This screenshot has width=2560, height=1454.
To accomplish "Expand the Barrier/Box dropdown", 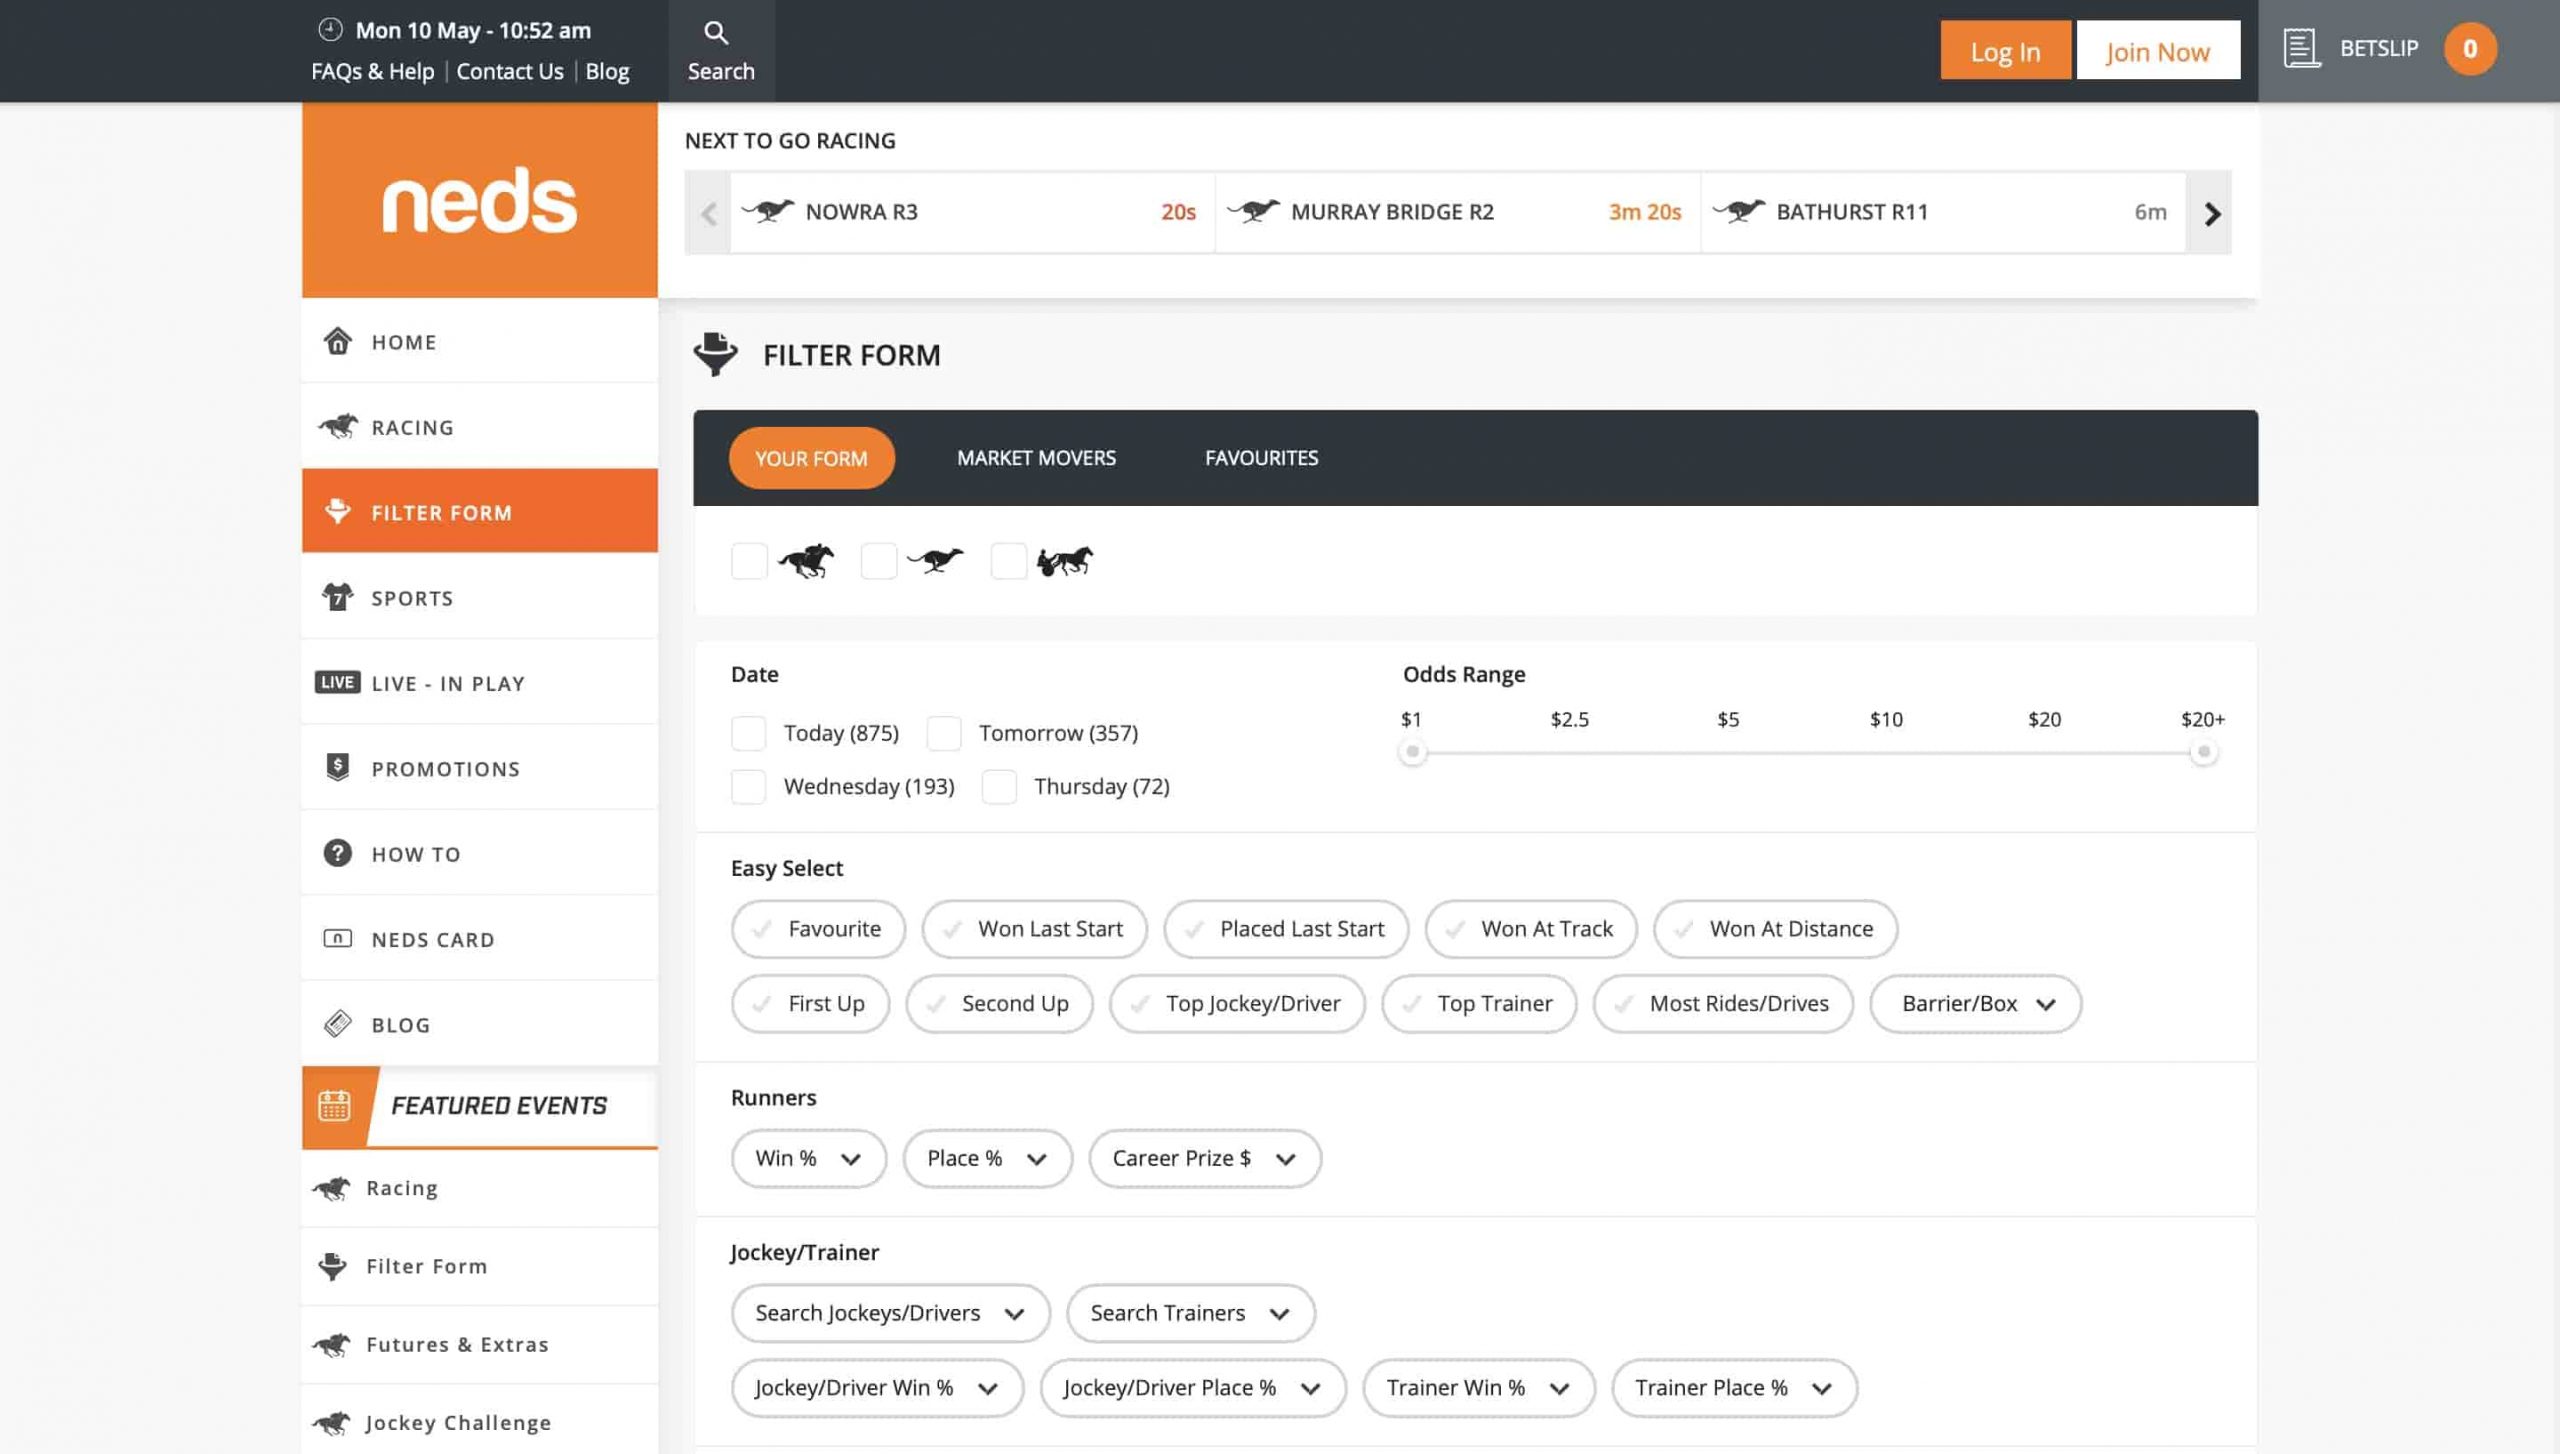I will 1975,1003.
